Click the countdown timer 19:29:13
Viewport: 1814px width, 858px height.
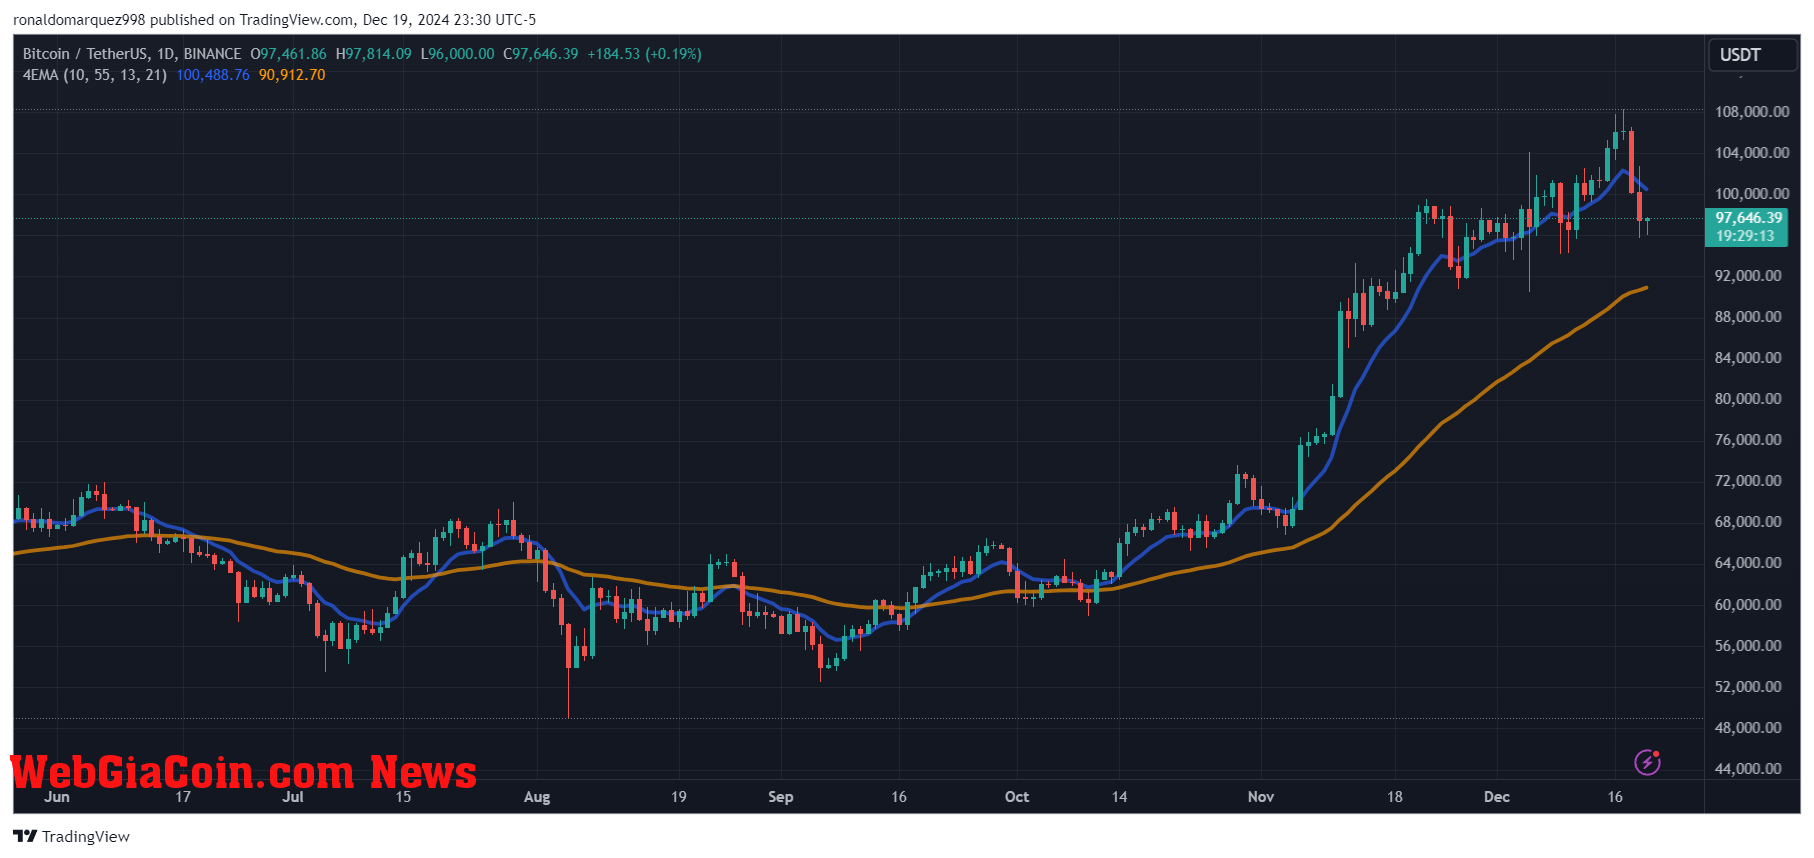1746,236
